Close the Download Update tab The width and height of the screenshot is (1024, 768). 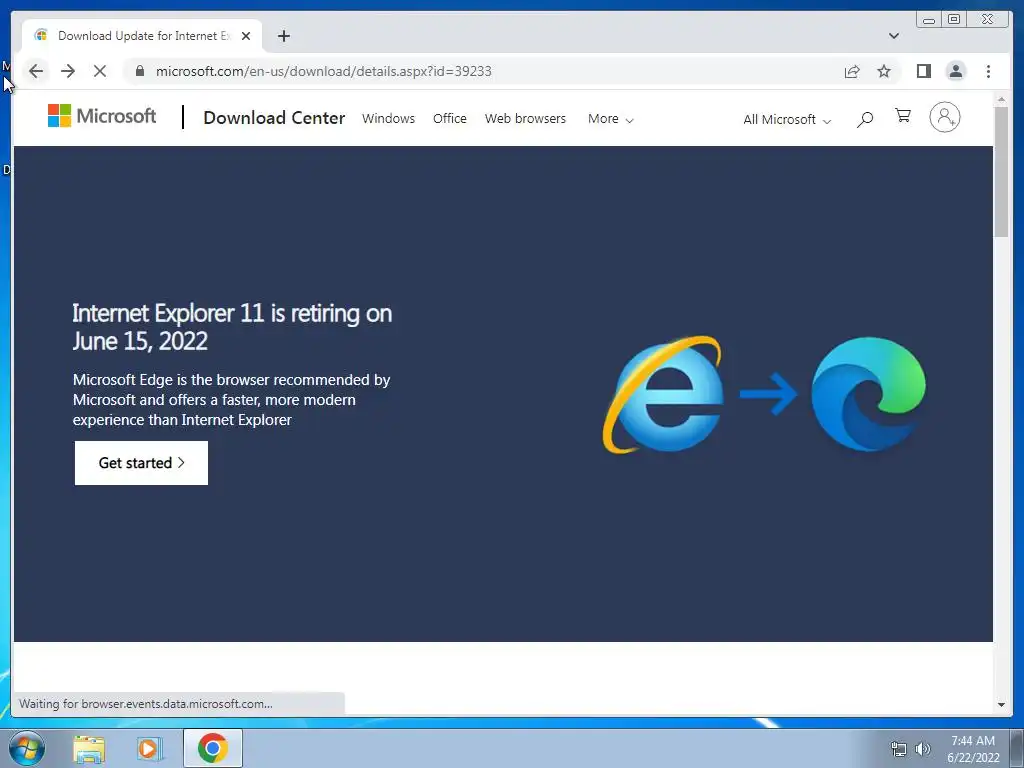(246, 36)
